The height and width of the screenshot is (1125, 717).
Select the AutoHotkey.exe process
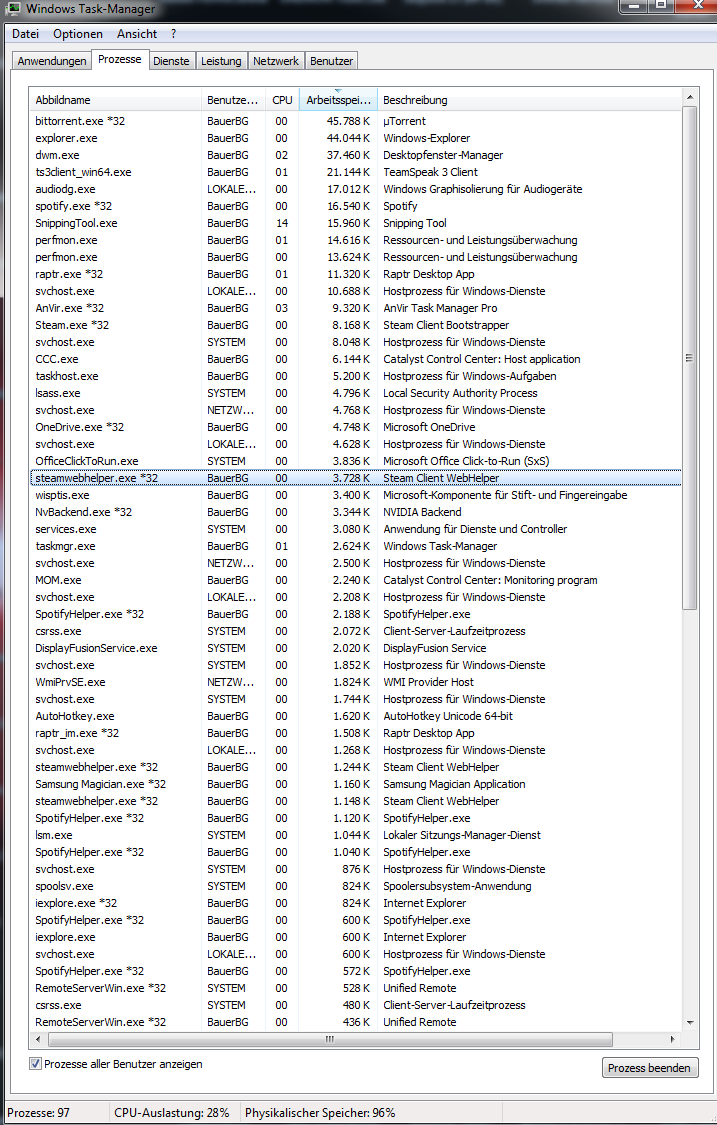coord(355,716)
